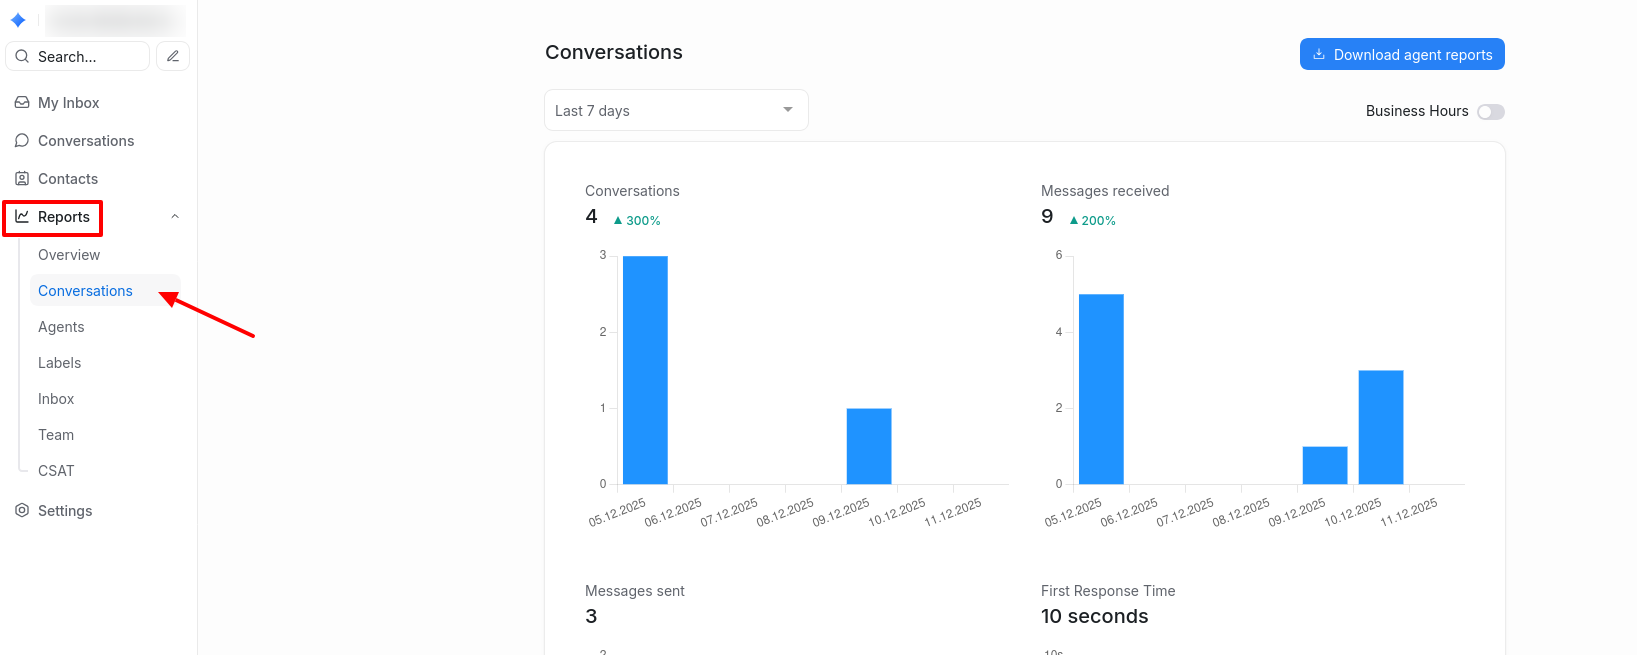Select Conversations under Reports submenu
Image resolution: width=1637 pixels, height=655 pixels.
pos(85,291)
